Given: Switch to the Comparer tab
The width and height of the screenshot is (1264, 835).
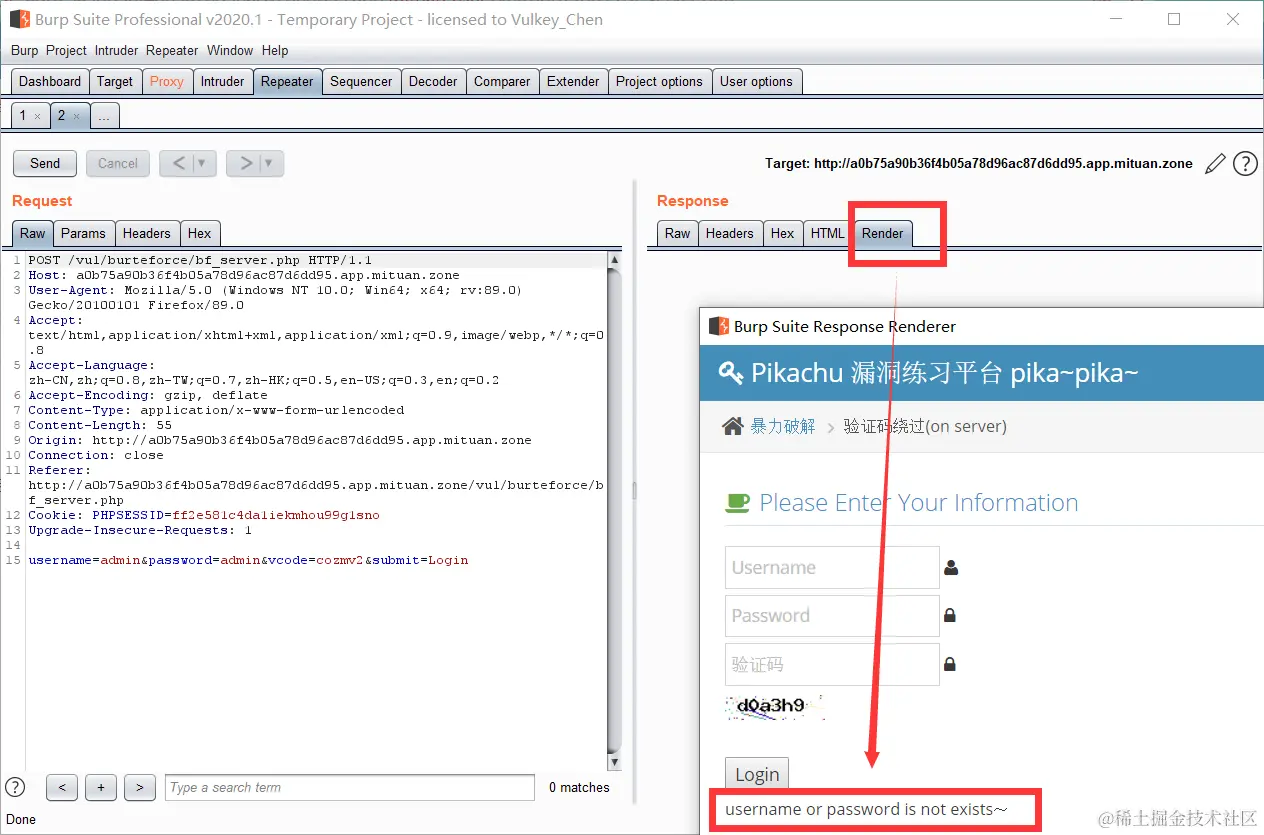Looking at the screenshot, I should pos(502,82).
